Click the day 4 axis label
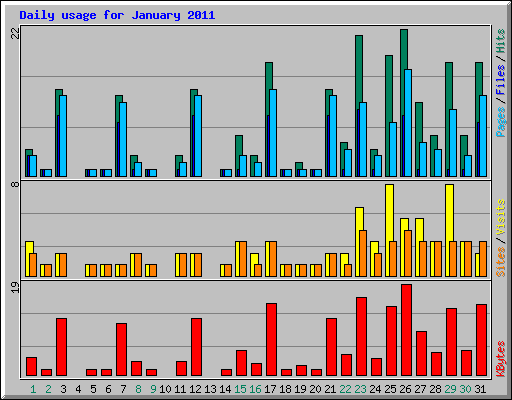512x400 pixels. click(x=78, y=389)
